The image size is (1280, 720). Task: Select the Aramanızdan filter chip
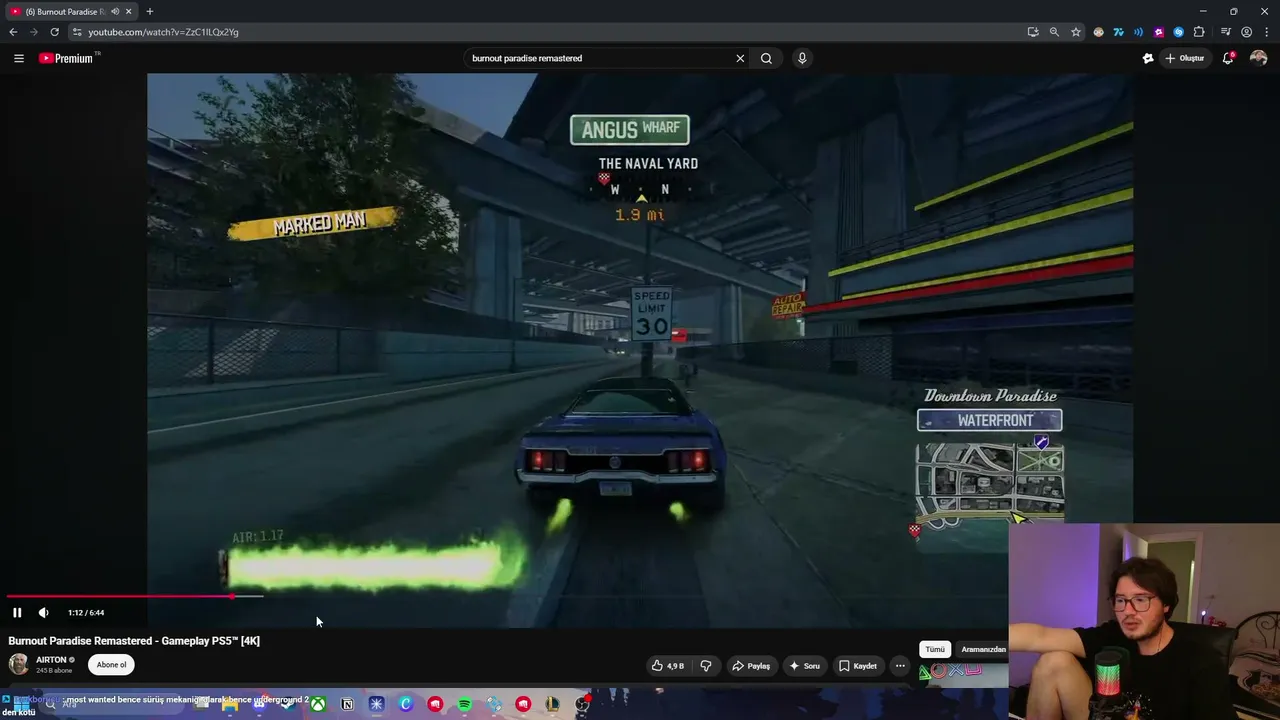(983, 649)
